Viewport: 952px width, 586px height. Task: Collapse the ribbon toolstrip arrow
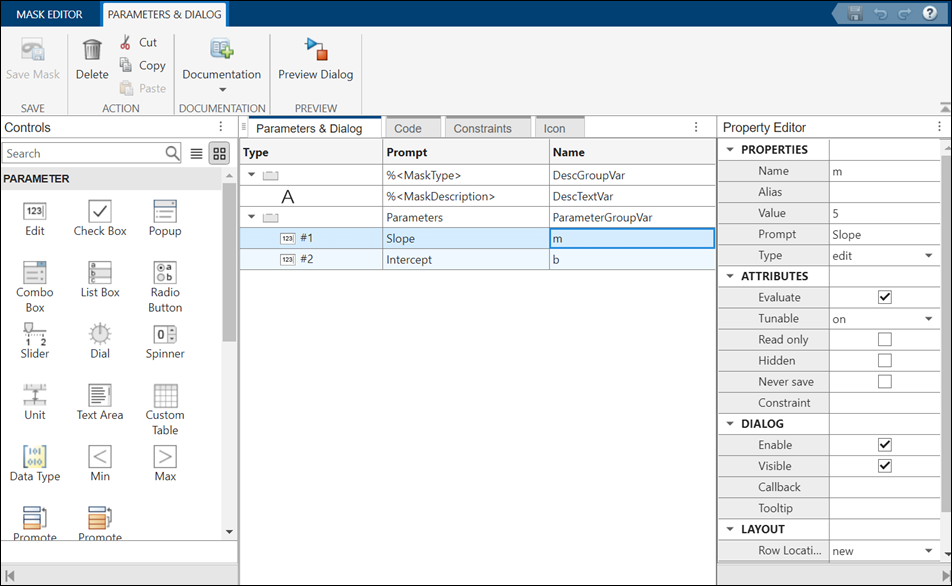[x=945, y=107]
